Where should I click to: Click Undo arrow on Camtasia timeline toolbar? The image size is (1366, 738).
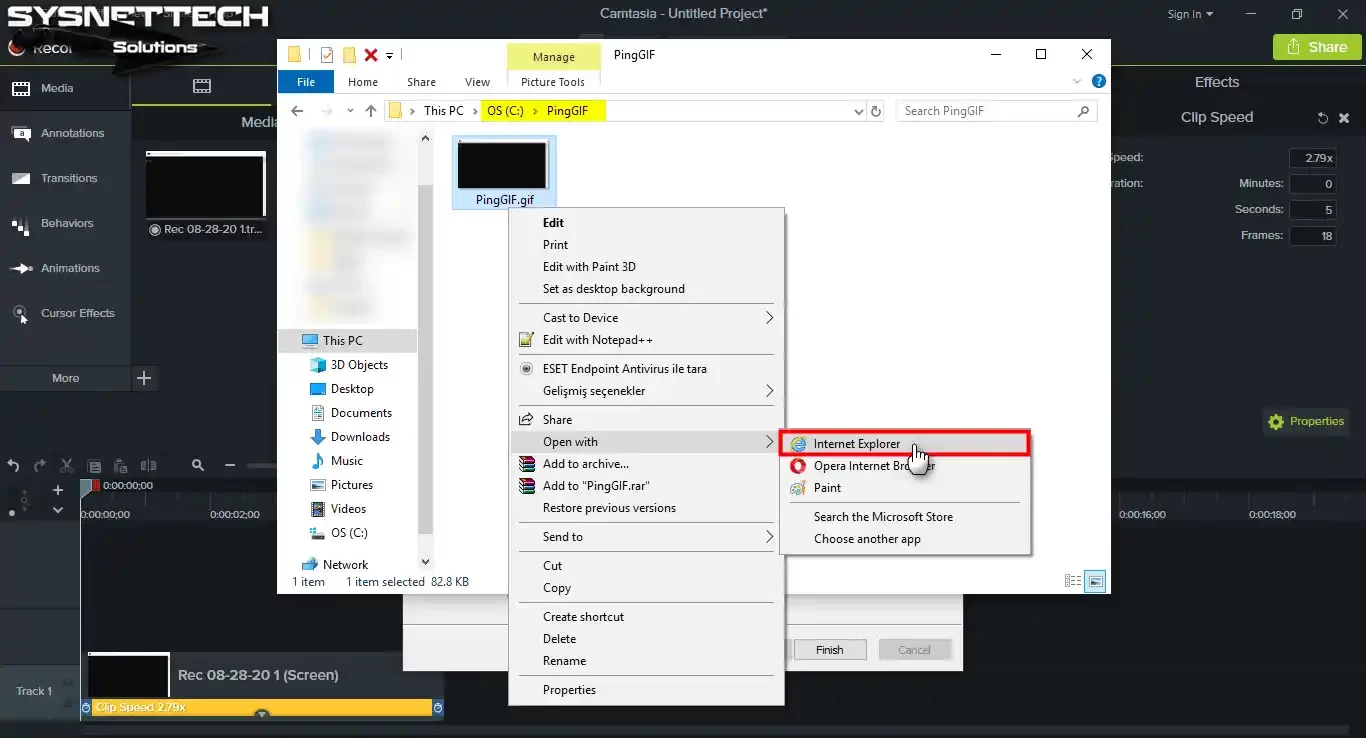14,466
